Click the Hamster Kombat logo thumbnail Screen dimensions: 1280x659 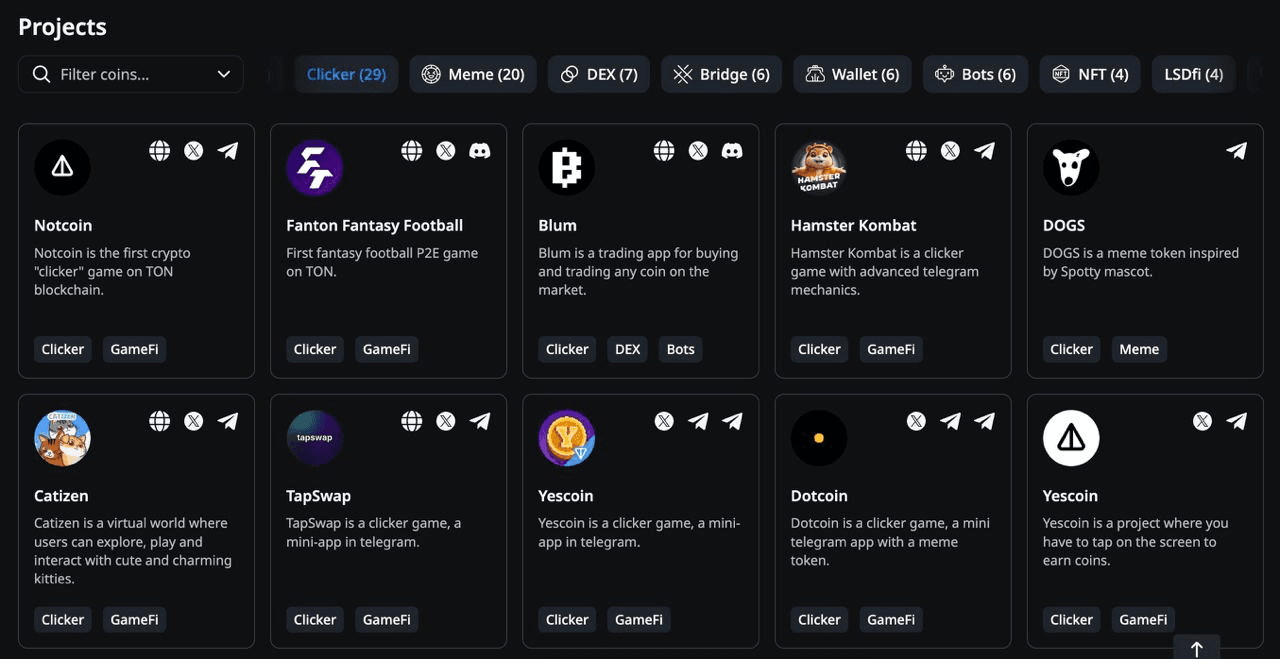(819, 167)
